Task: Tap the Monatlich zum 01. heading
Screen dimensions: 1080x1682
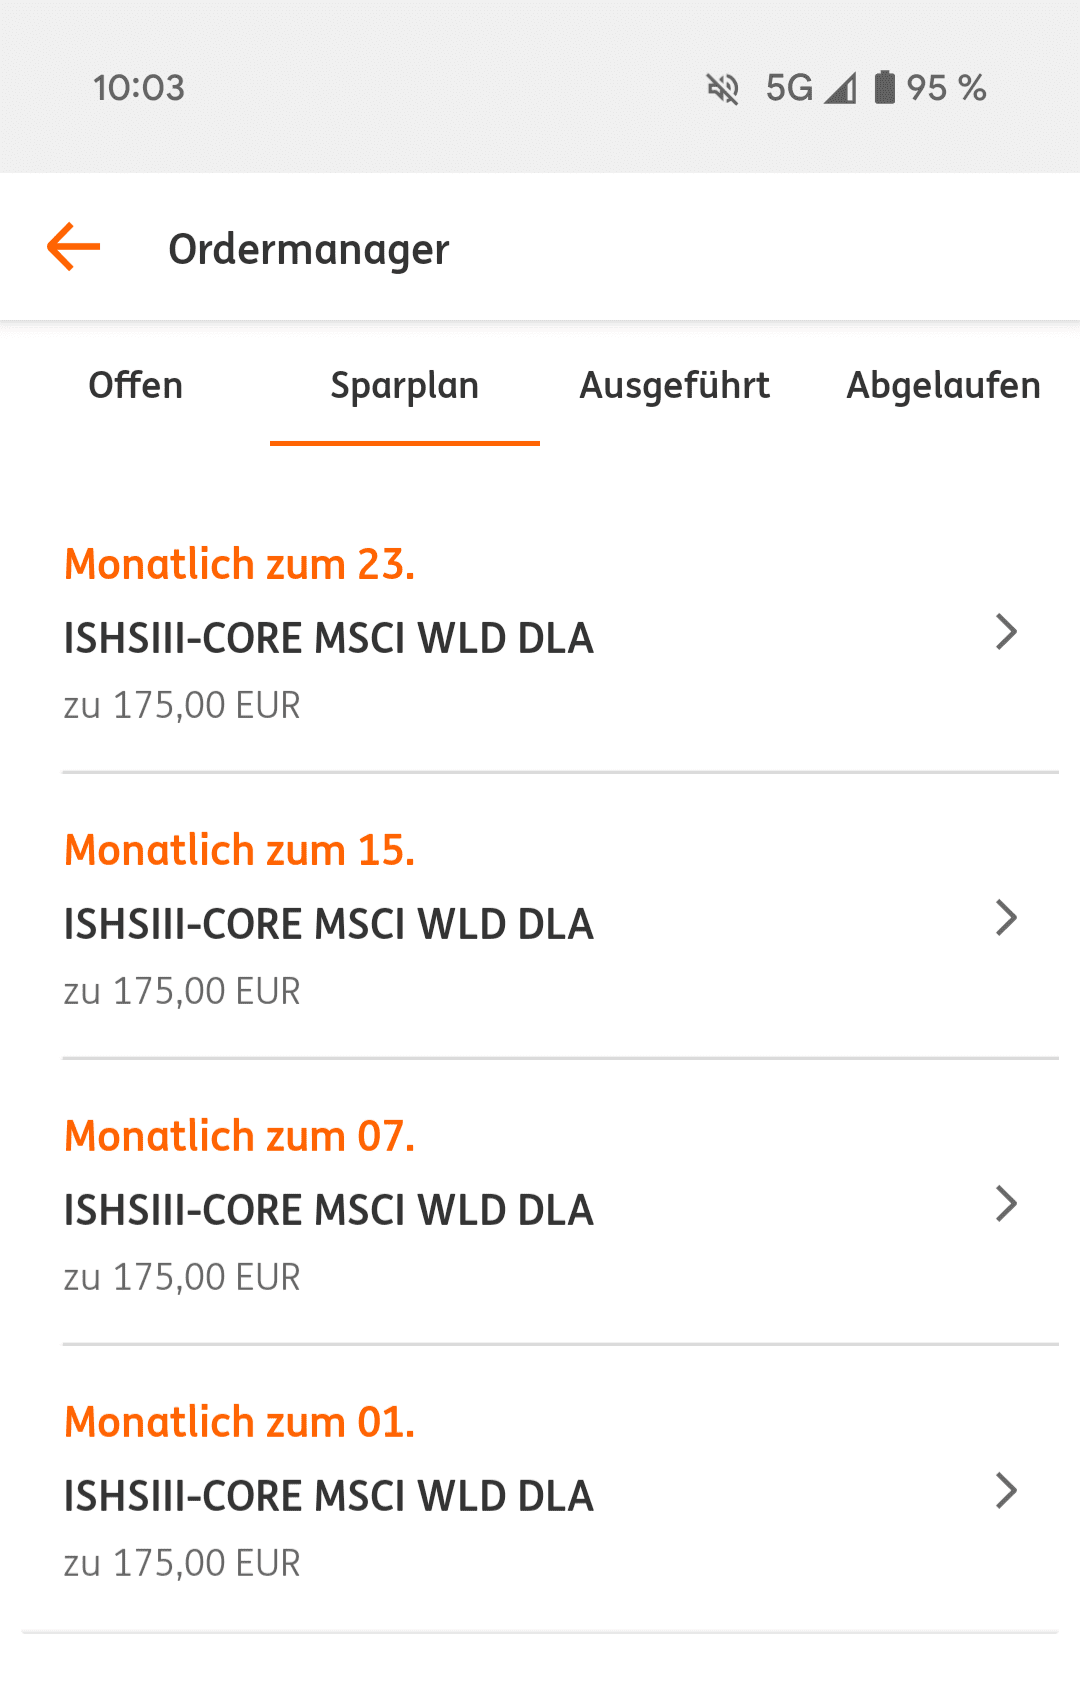Action: (240, 1422)
